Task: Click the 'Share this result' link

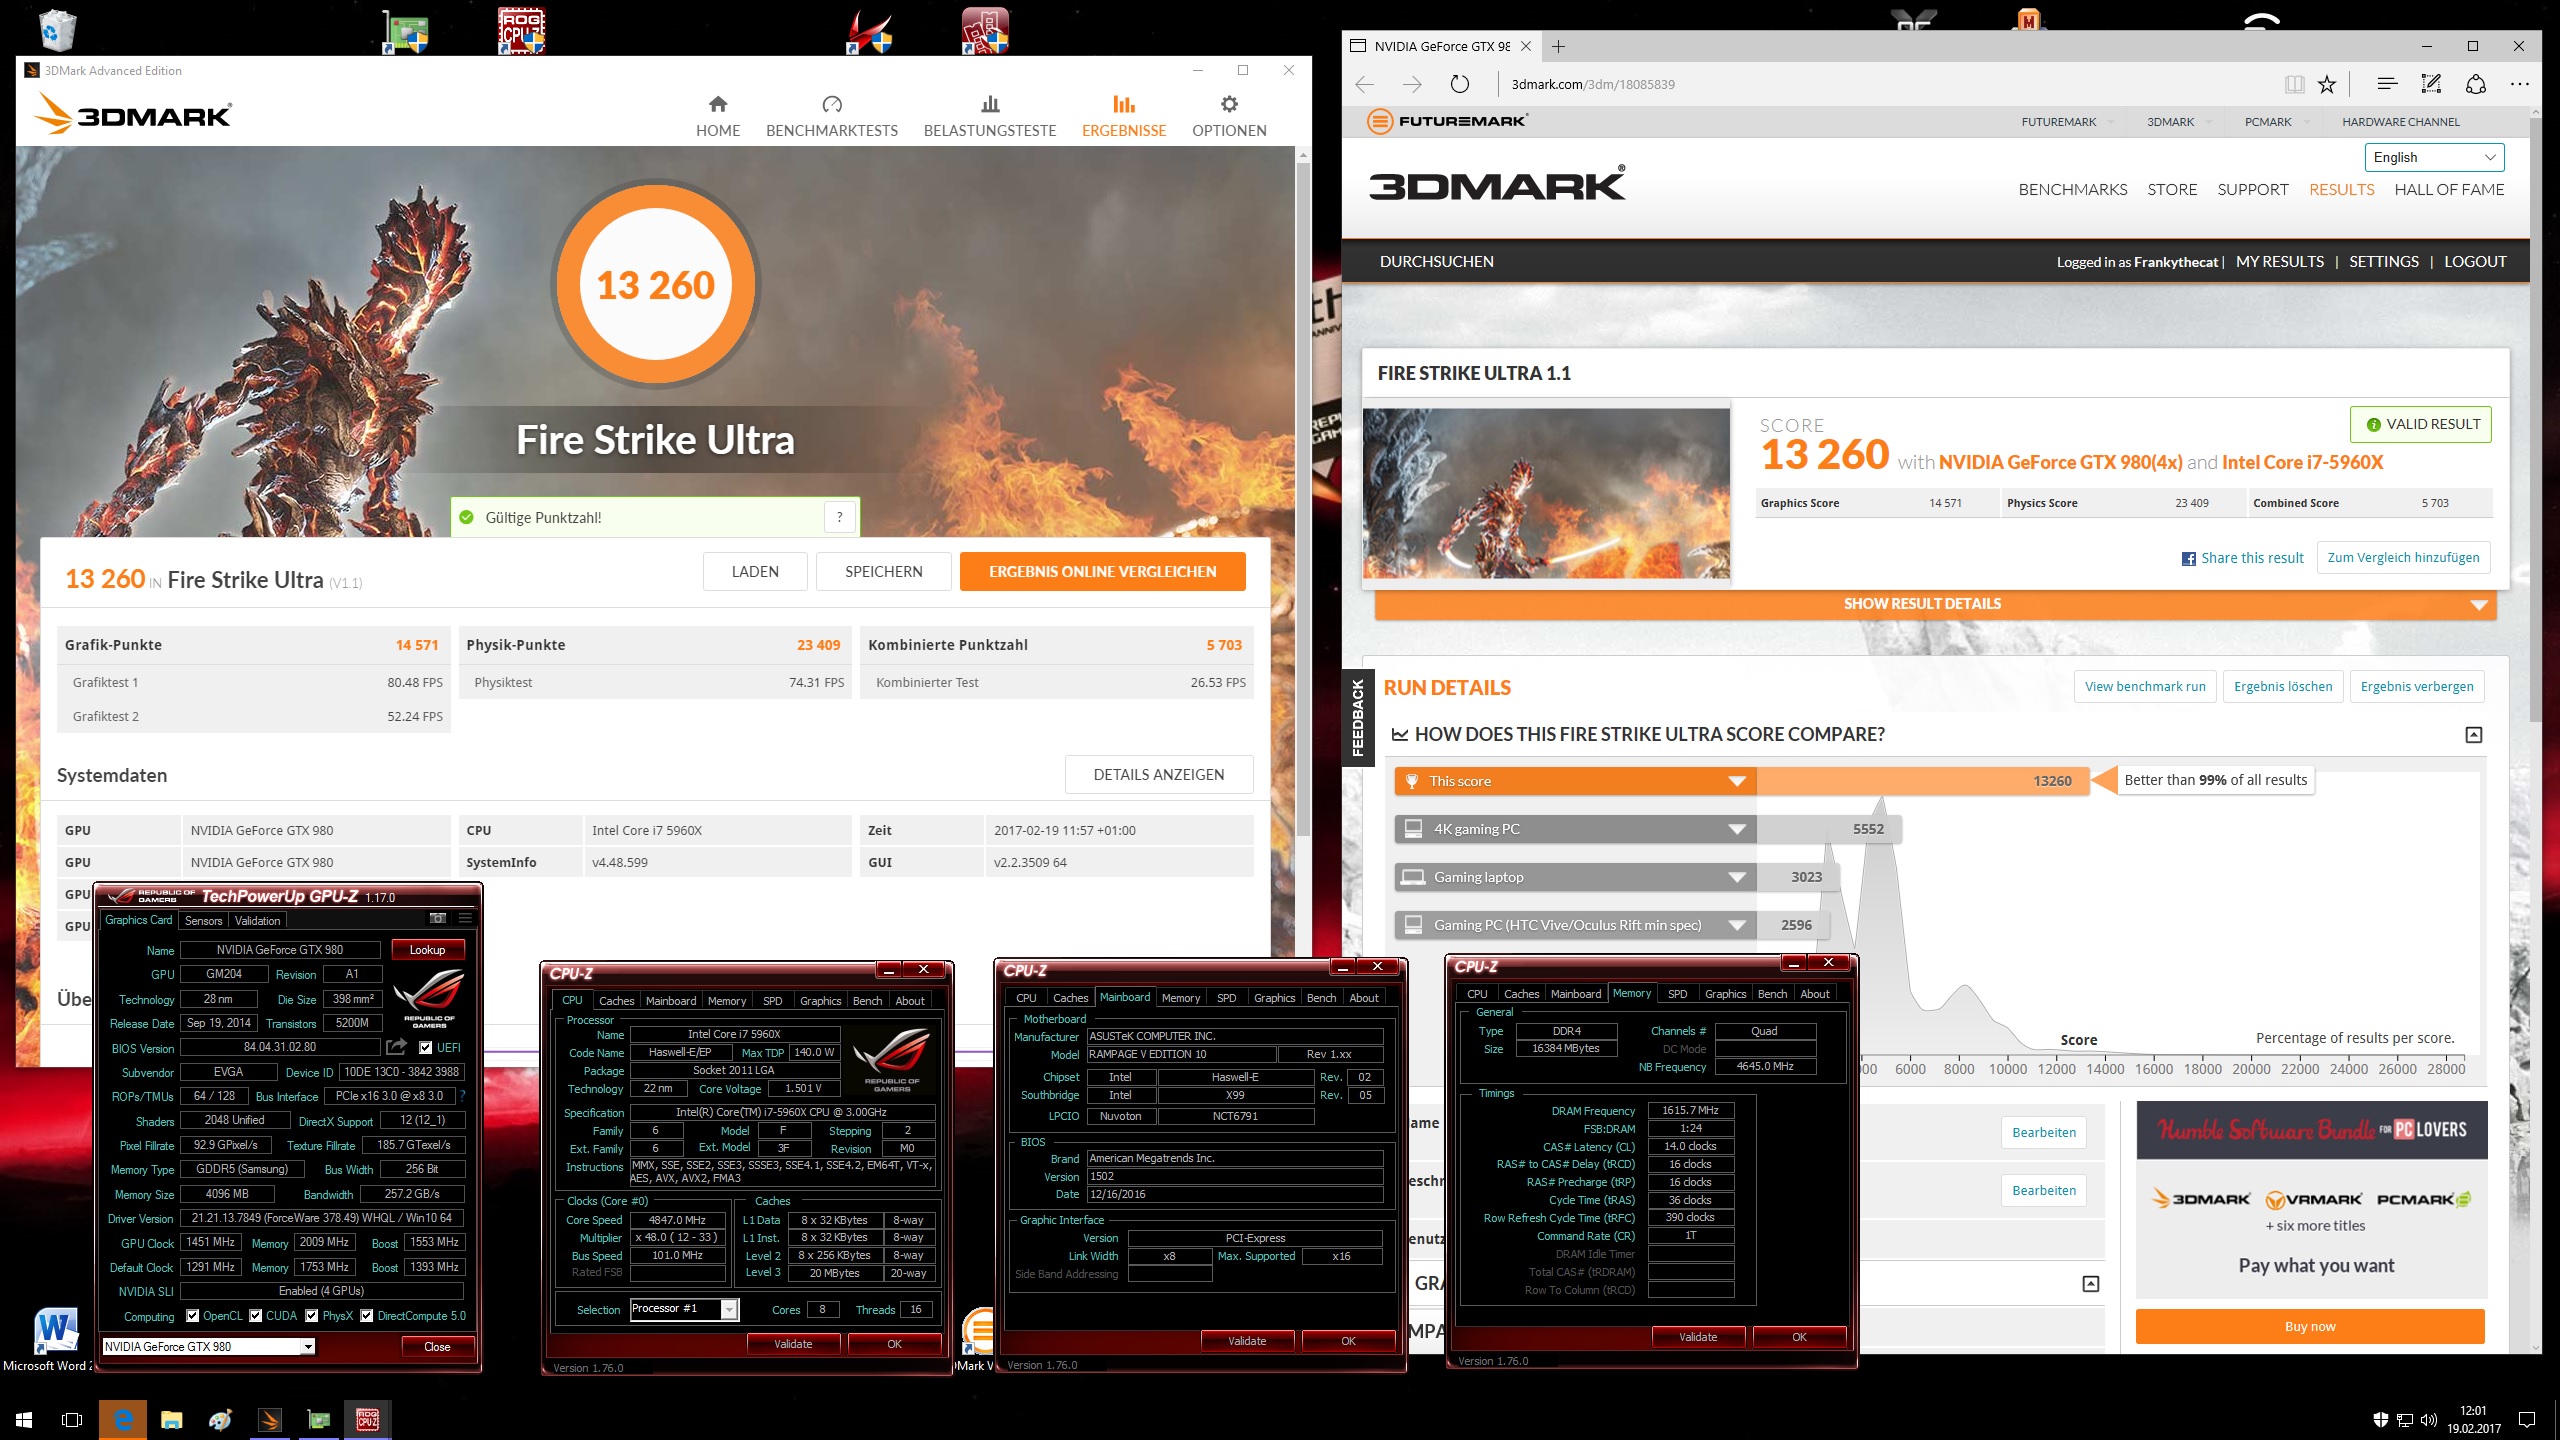Action: click(x=2242, y=558)
